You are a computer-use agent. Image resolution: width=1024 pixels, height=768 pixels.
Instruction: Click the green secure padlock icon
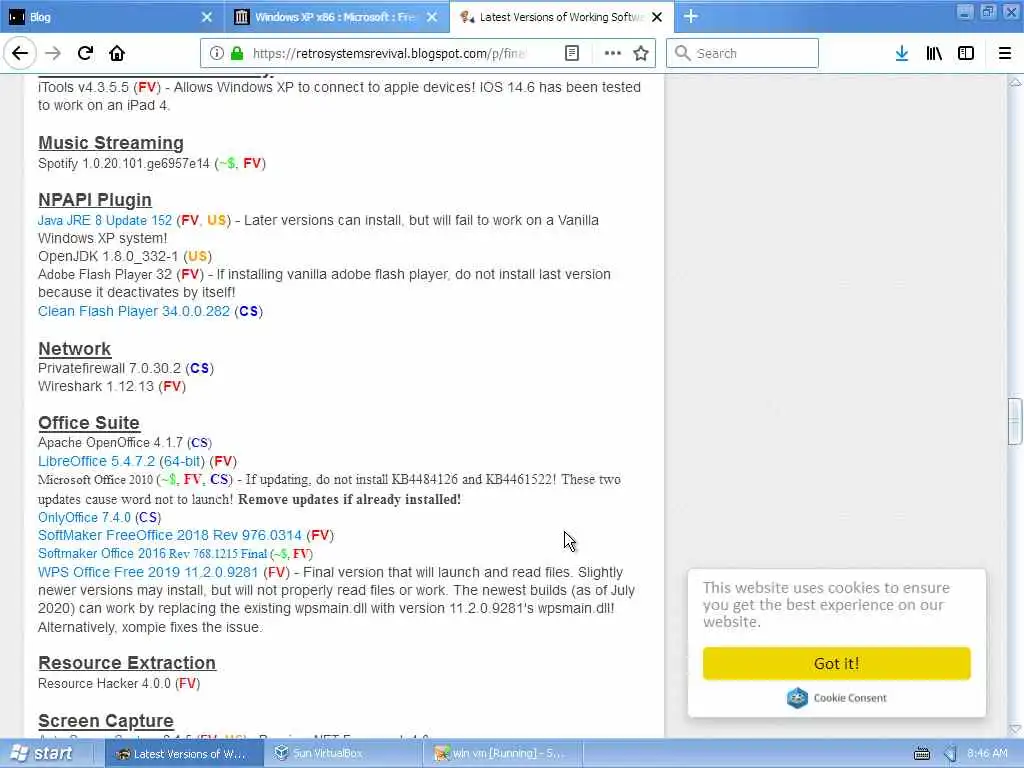coord(236,53)
